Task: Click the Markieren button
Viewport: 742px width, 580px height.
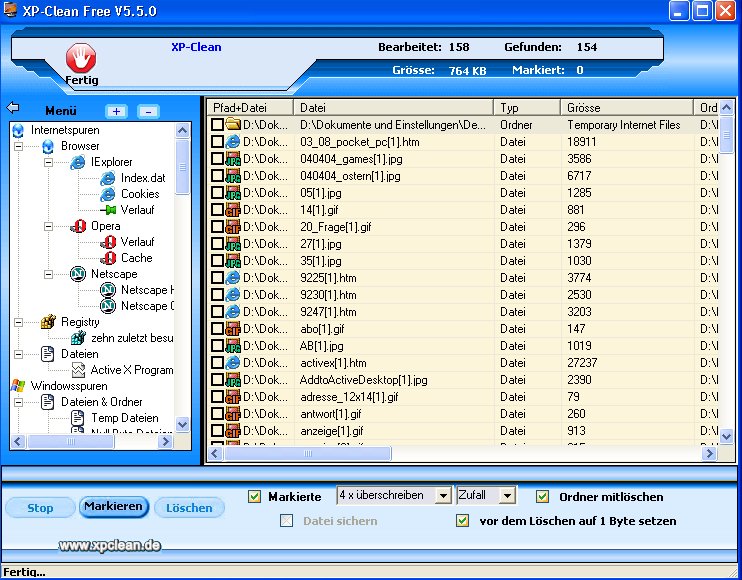Action: coord(114,507)
